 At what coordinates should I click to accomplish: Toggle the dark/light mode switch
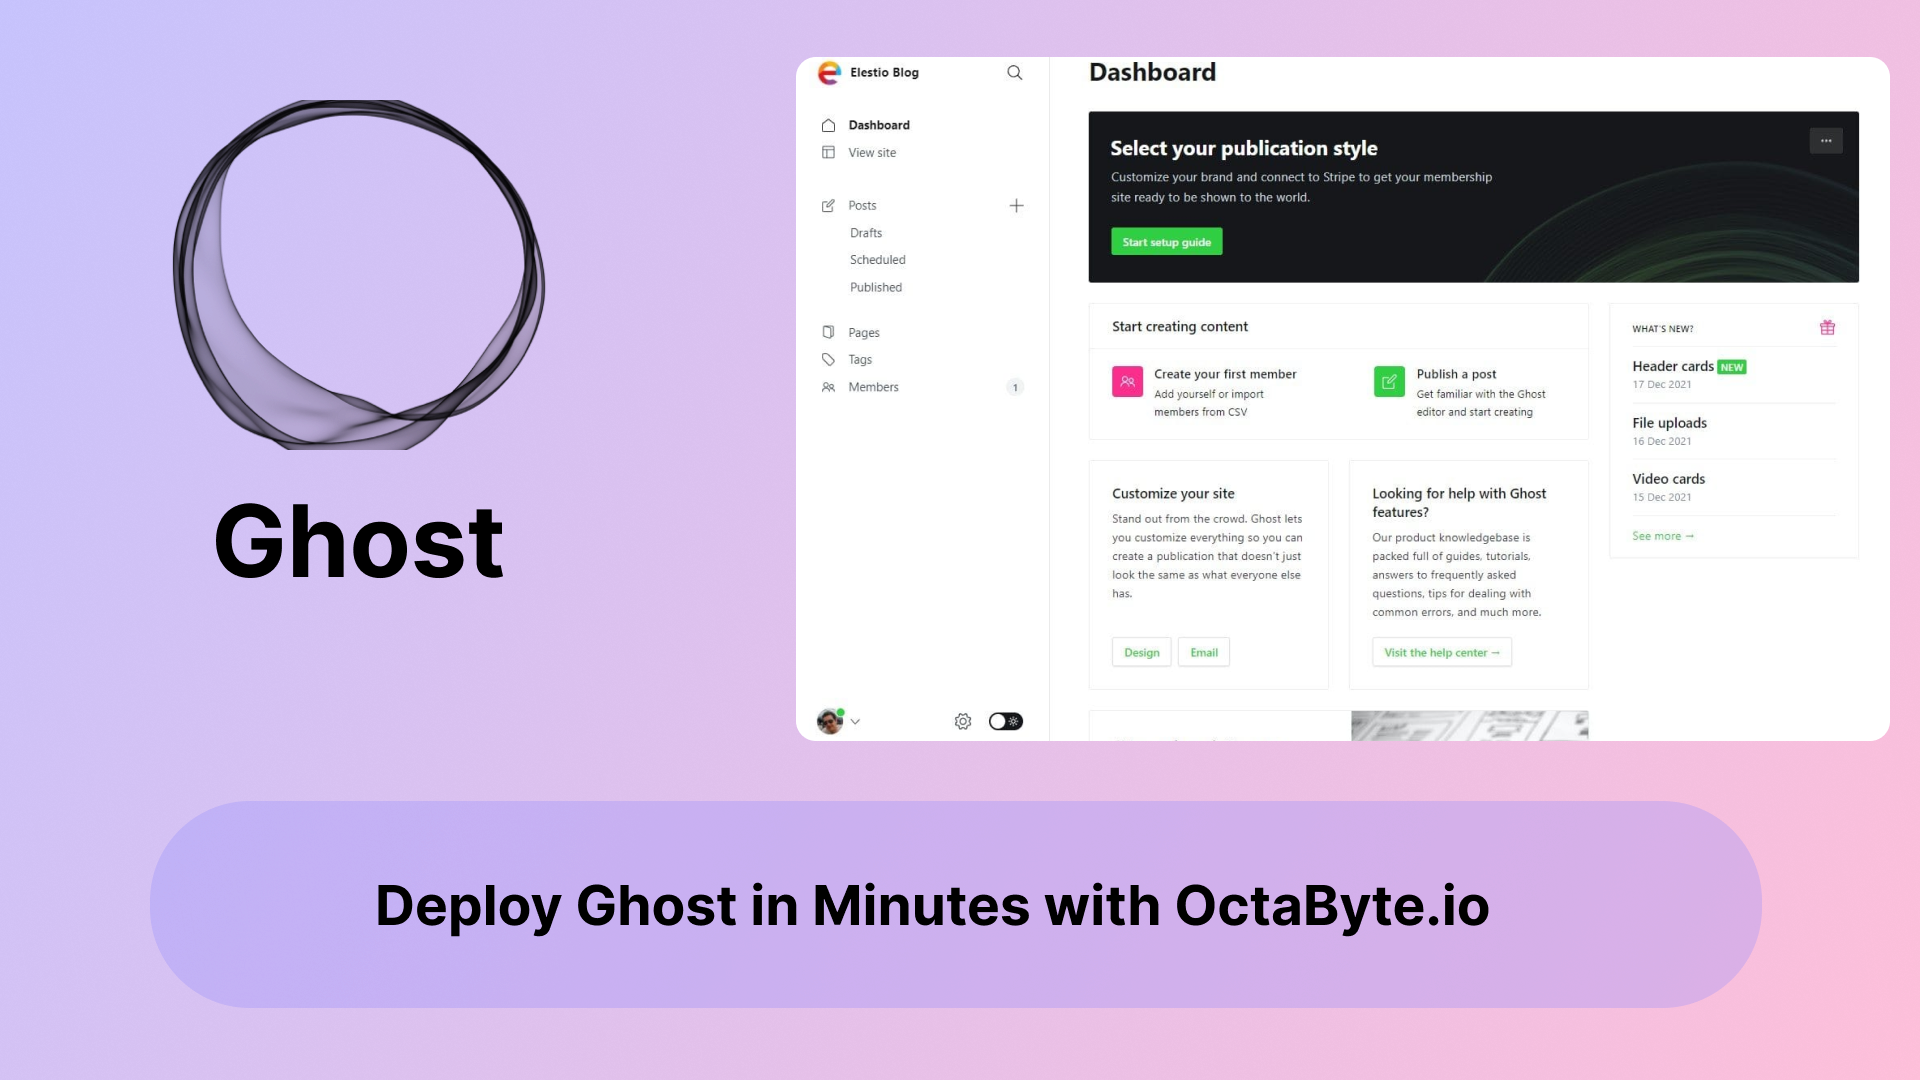click(x=1004, y=720)
